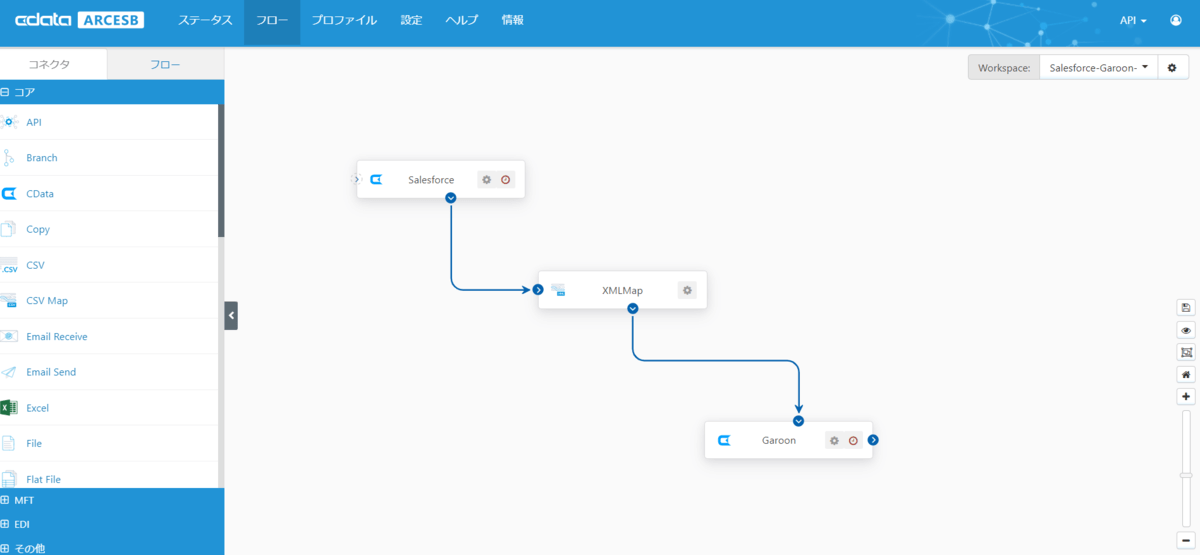Select the File connector icon
This screenshot has height=555, width=1200.
click(x=9, y=443)
